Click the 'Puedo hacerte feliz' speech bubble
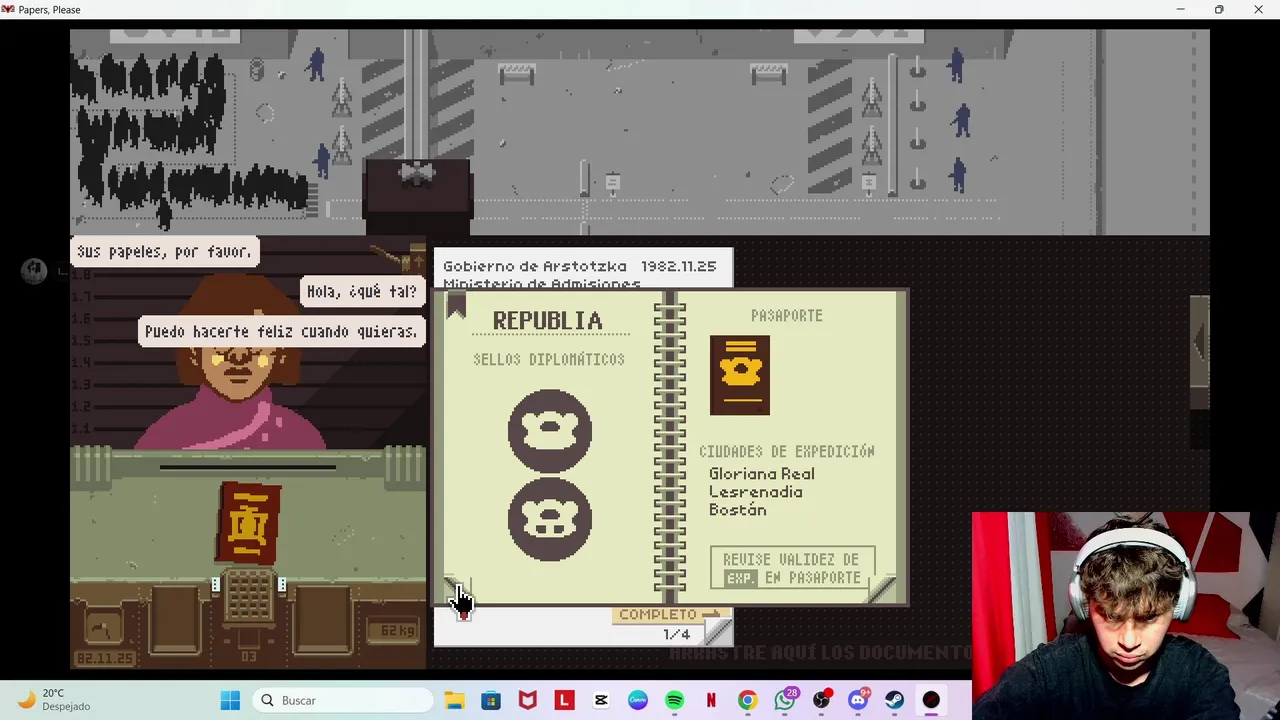This screenshot has height=720, width=1280. tap(281, 331)
